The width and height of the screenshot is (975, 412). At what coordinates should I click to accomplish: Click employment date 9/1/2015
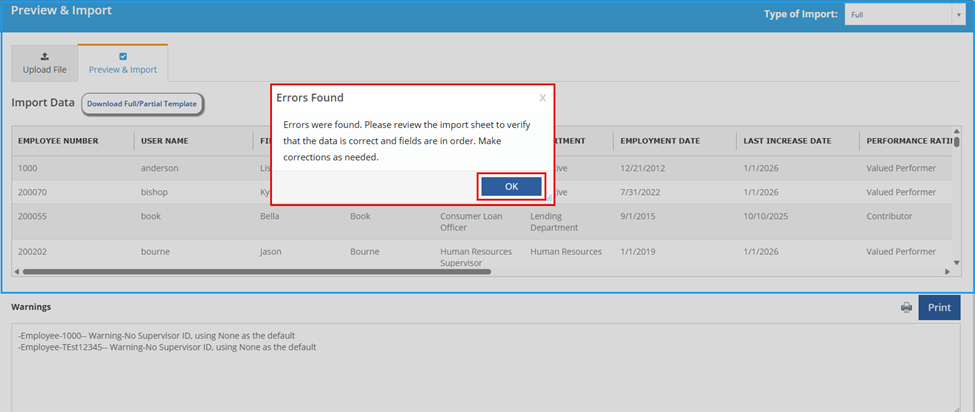pos(637,216)
